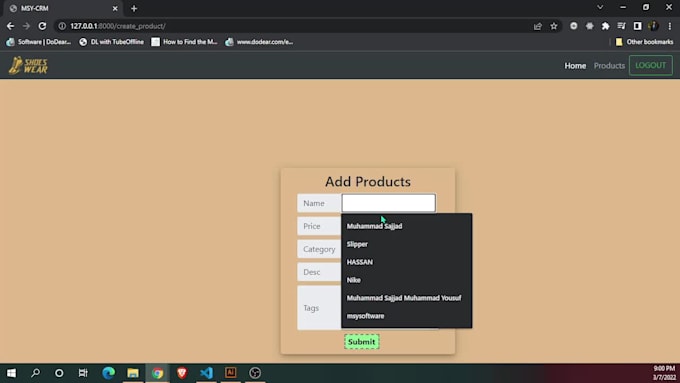Open Products in the navbar
Screen dimensions: 680x383
(x=609, y=65)
